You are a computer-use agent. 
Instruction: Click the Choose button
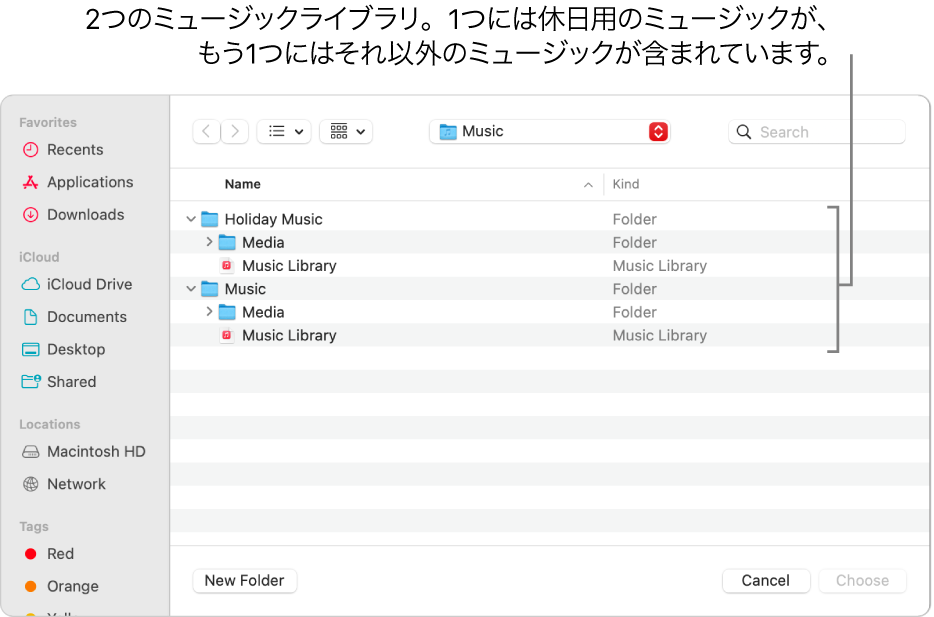click(x=863, y=581)
